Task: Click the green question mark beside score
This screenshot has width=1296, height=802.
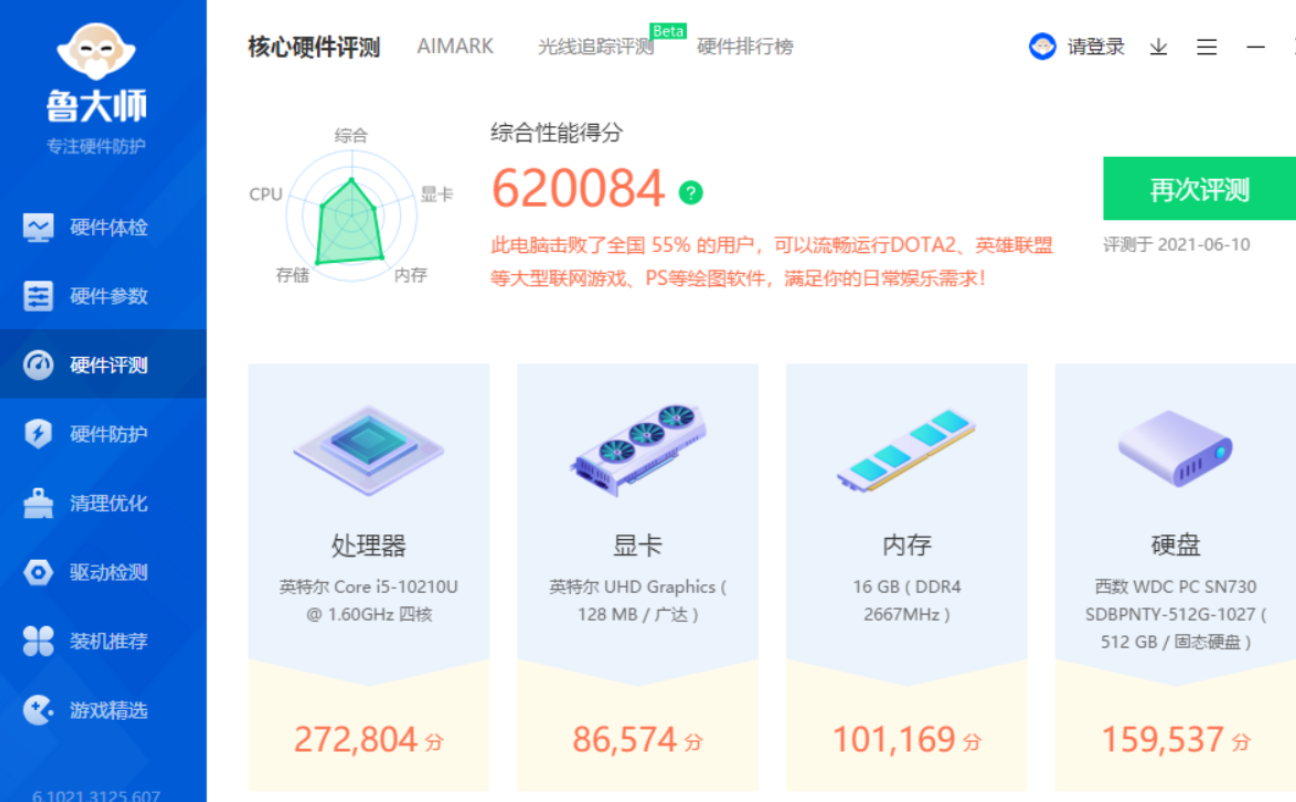Action: 690,192
